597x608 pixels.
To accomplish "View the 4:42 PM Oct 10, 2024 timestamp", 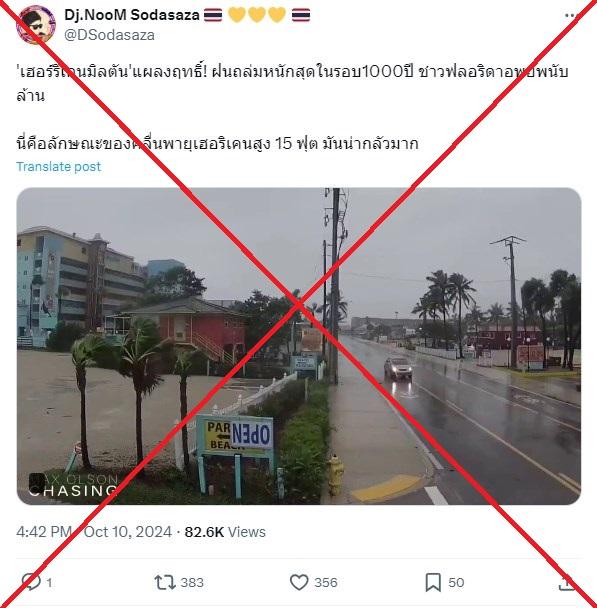I will 94,532.
